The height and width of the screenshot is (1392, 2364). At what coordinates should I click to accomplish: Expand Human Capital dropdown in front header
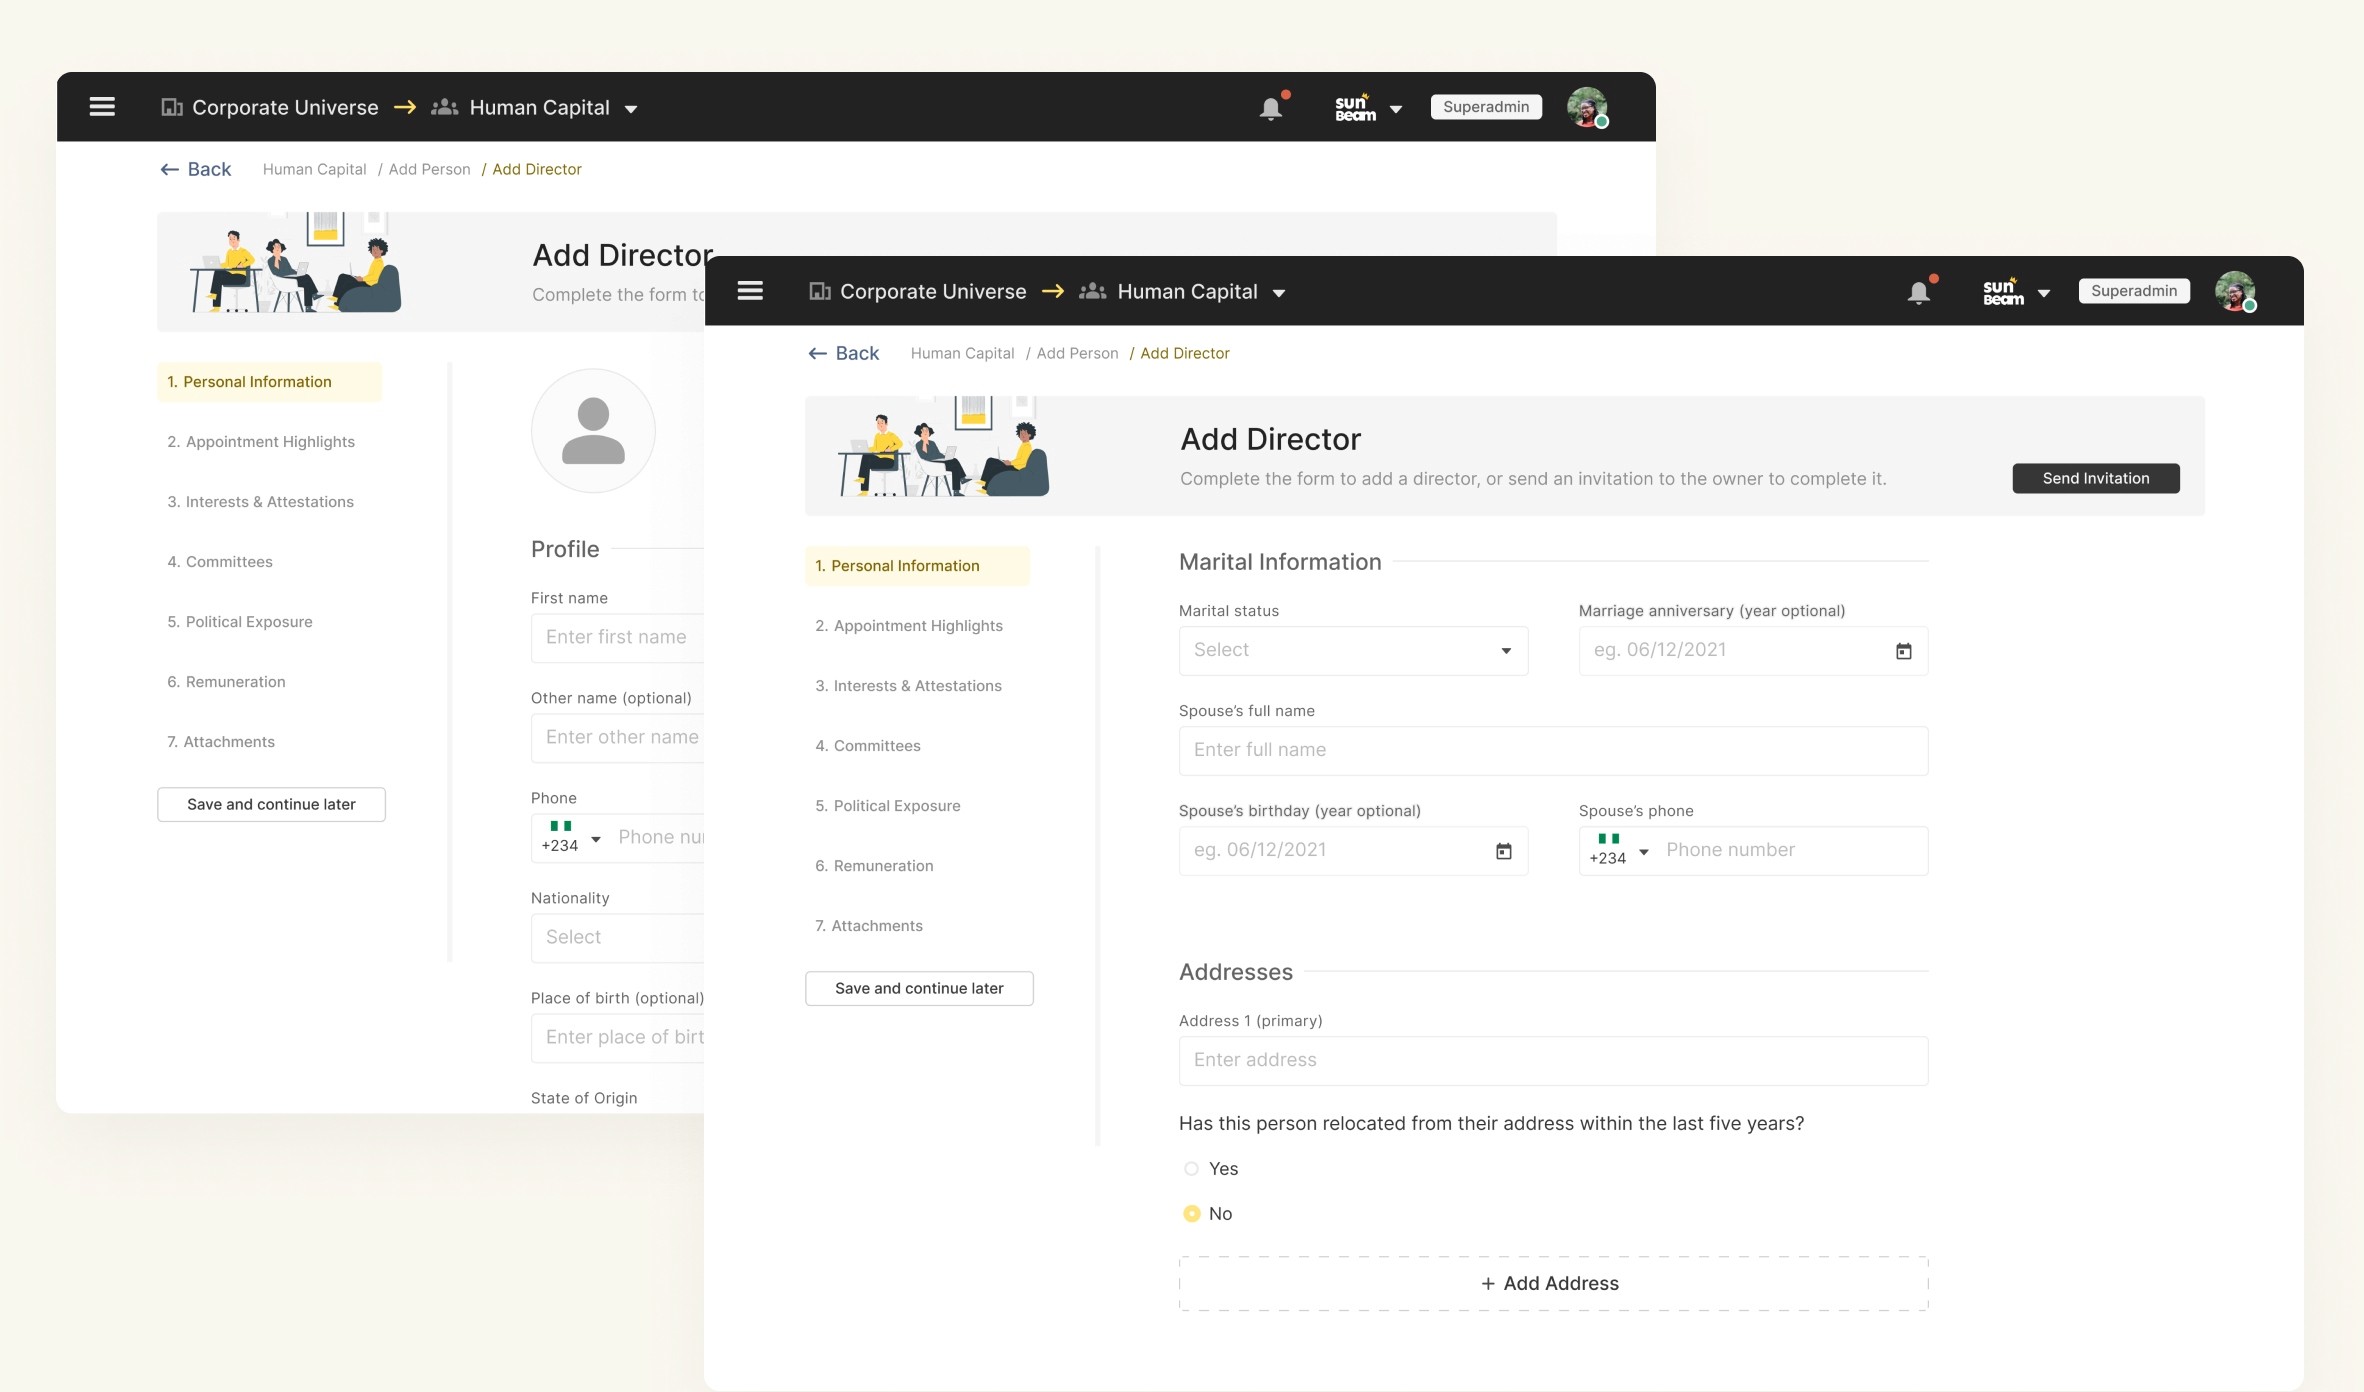point(1278,293)
